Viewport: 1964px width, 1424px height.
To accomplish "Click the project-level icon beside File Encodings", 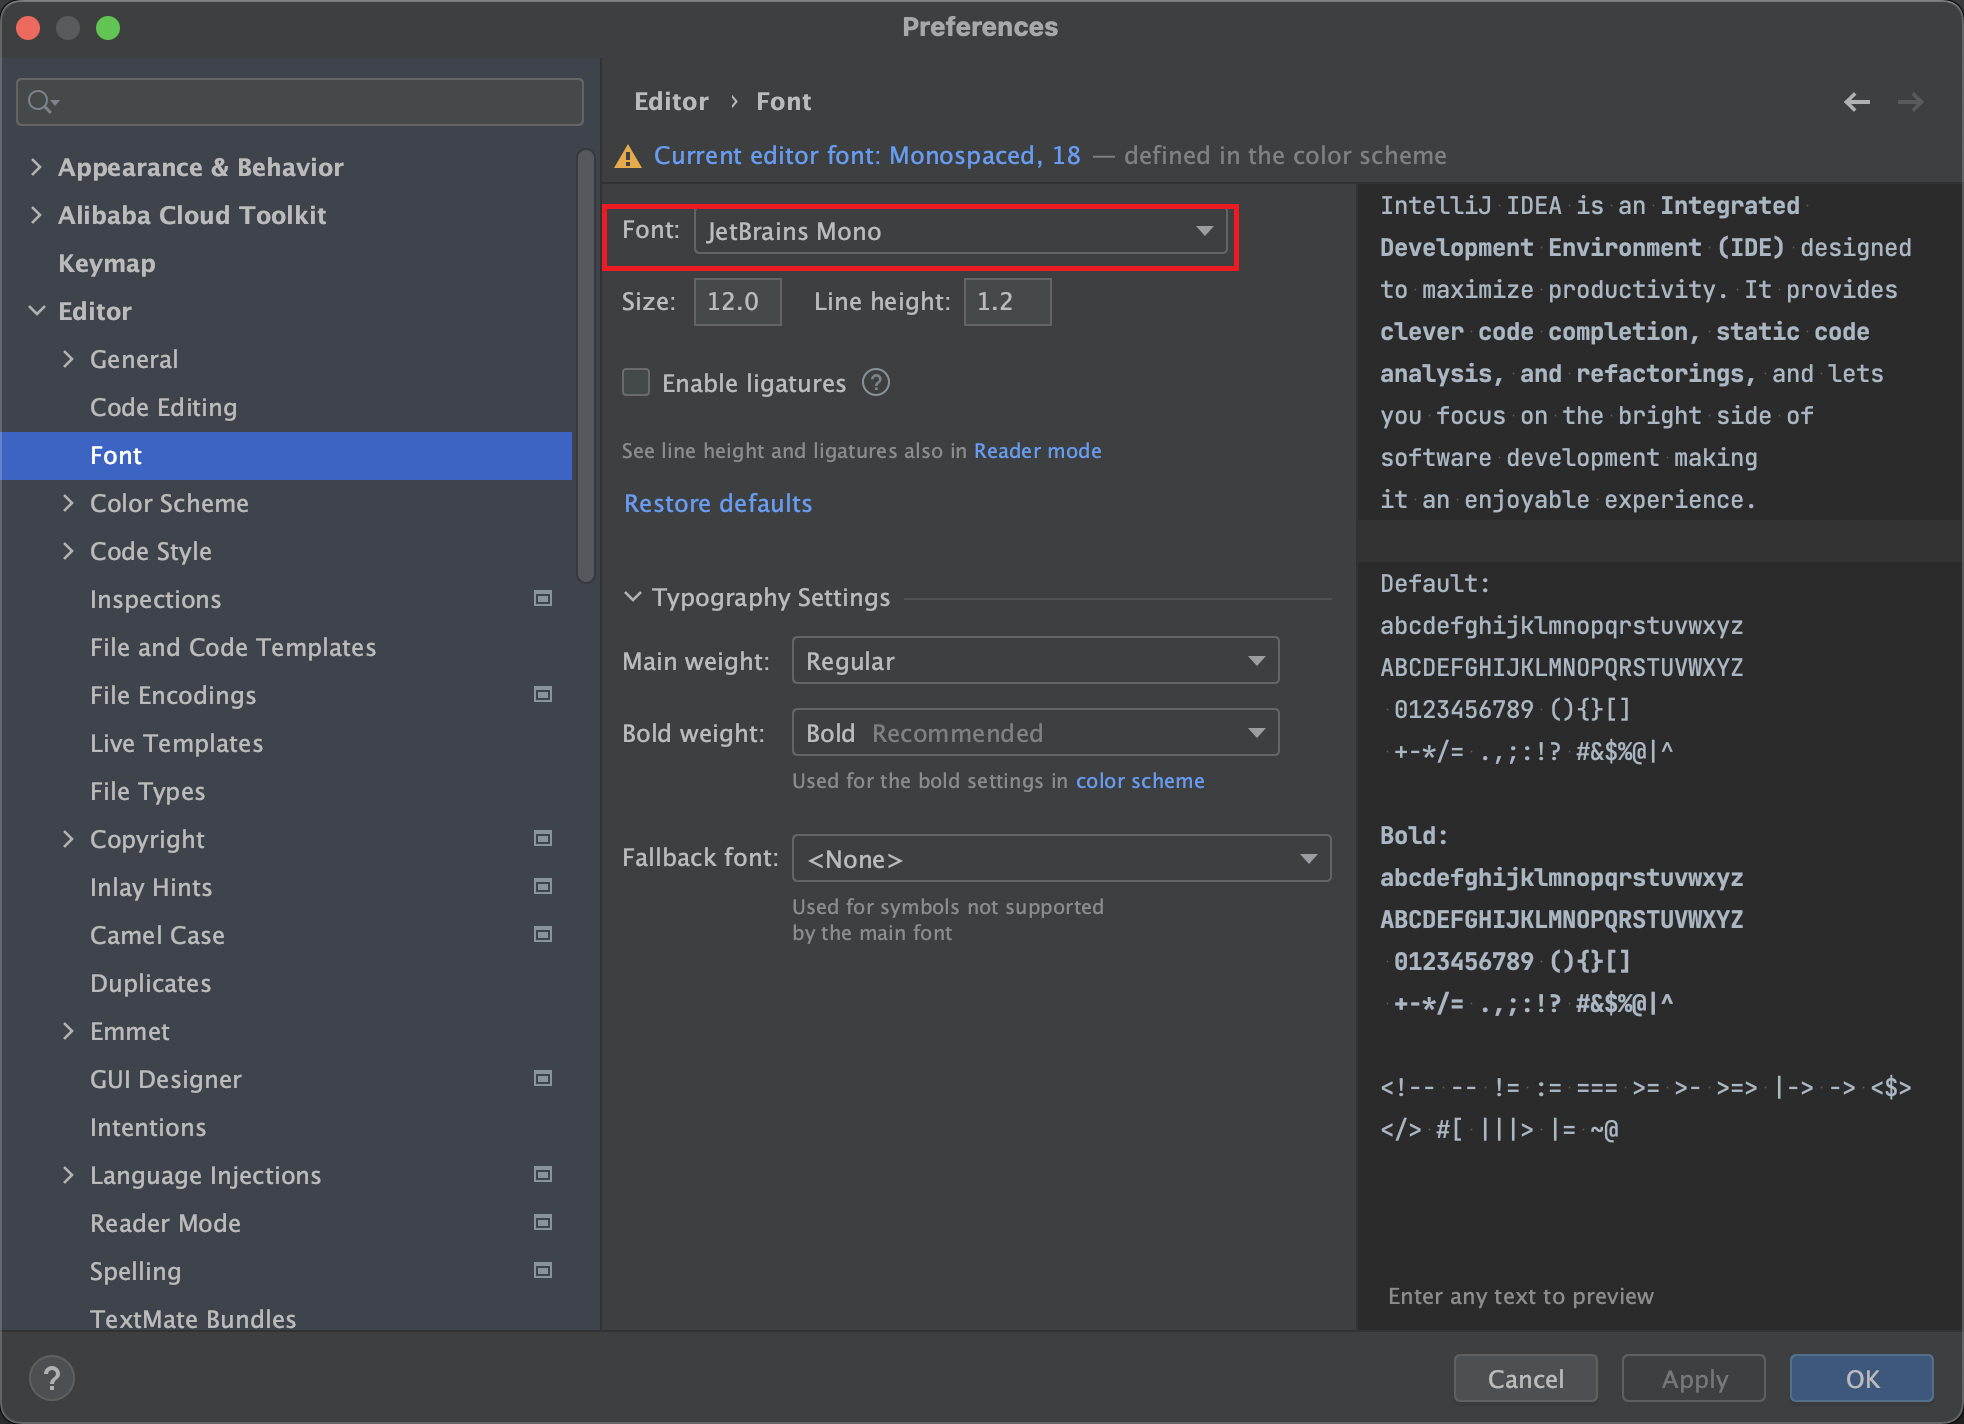I will coord(543,695).
